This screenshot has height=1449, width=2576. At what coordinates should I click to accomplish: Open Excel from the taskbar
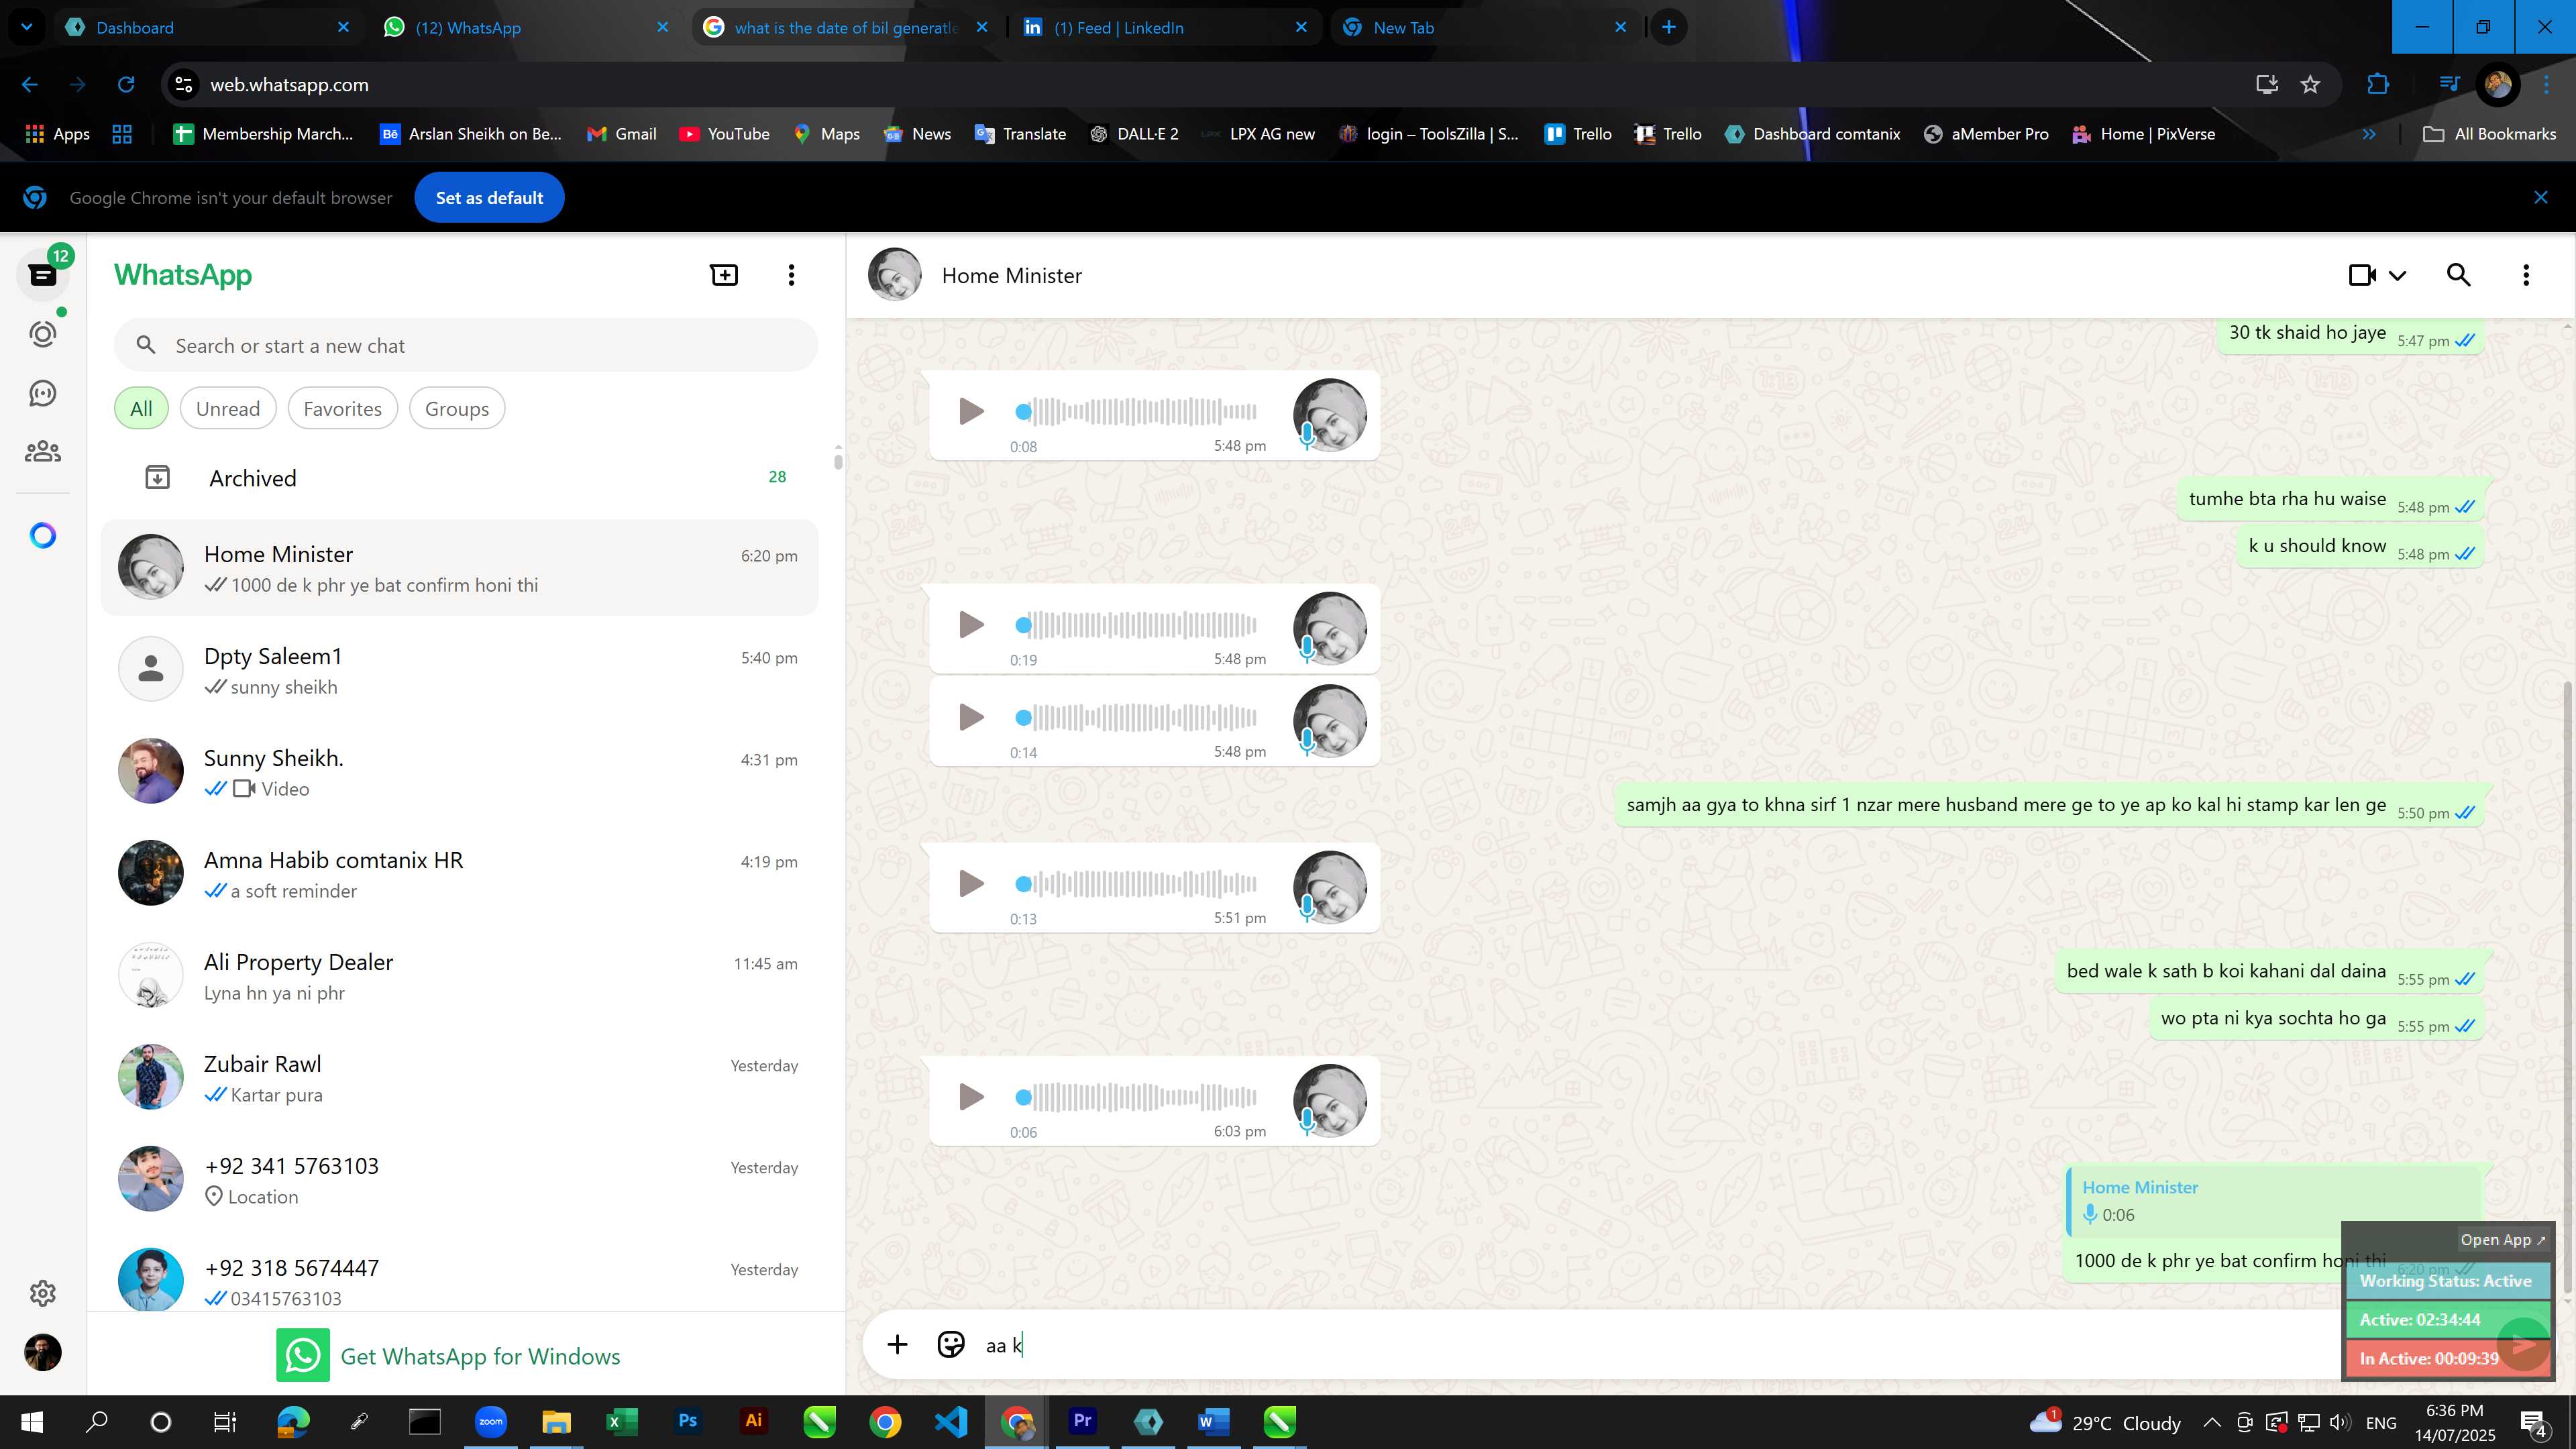coord(622,1421)
